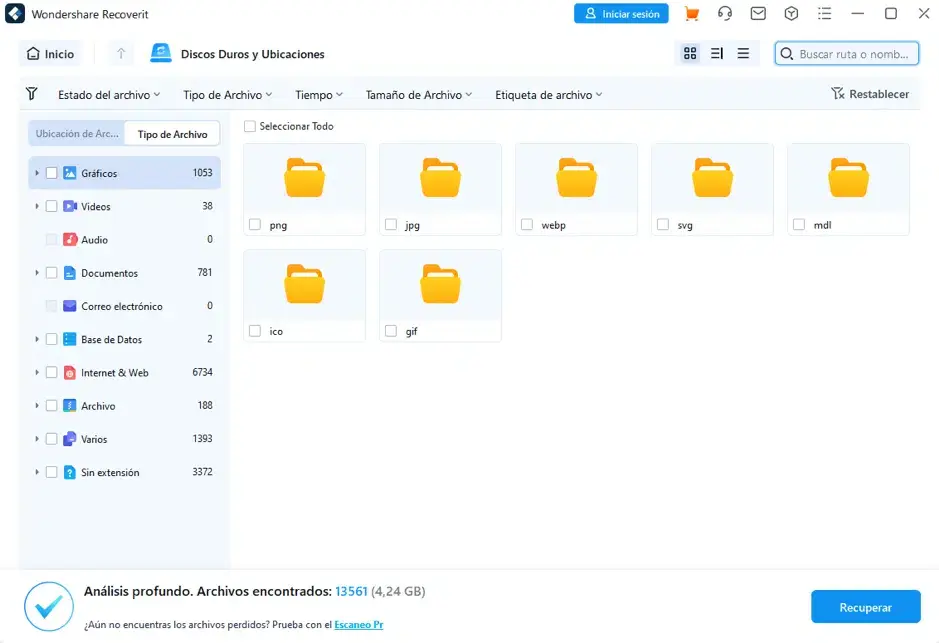Click the Archivo zip icon
The image size is (939, 643).
pos(70,406)
